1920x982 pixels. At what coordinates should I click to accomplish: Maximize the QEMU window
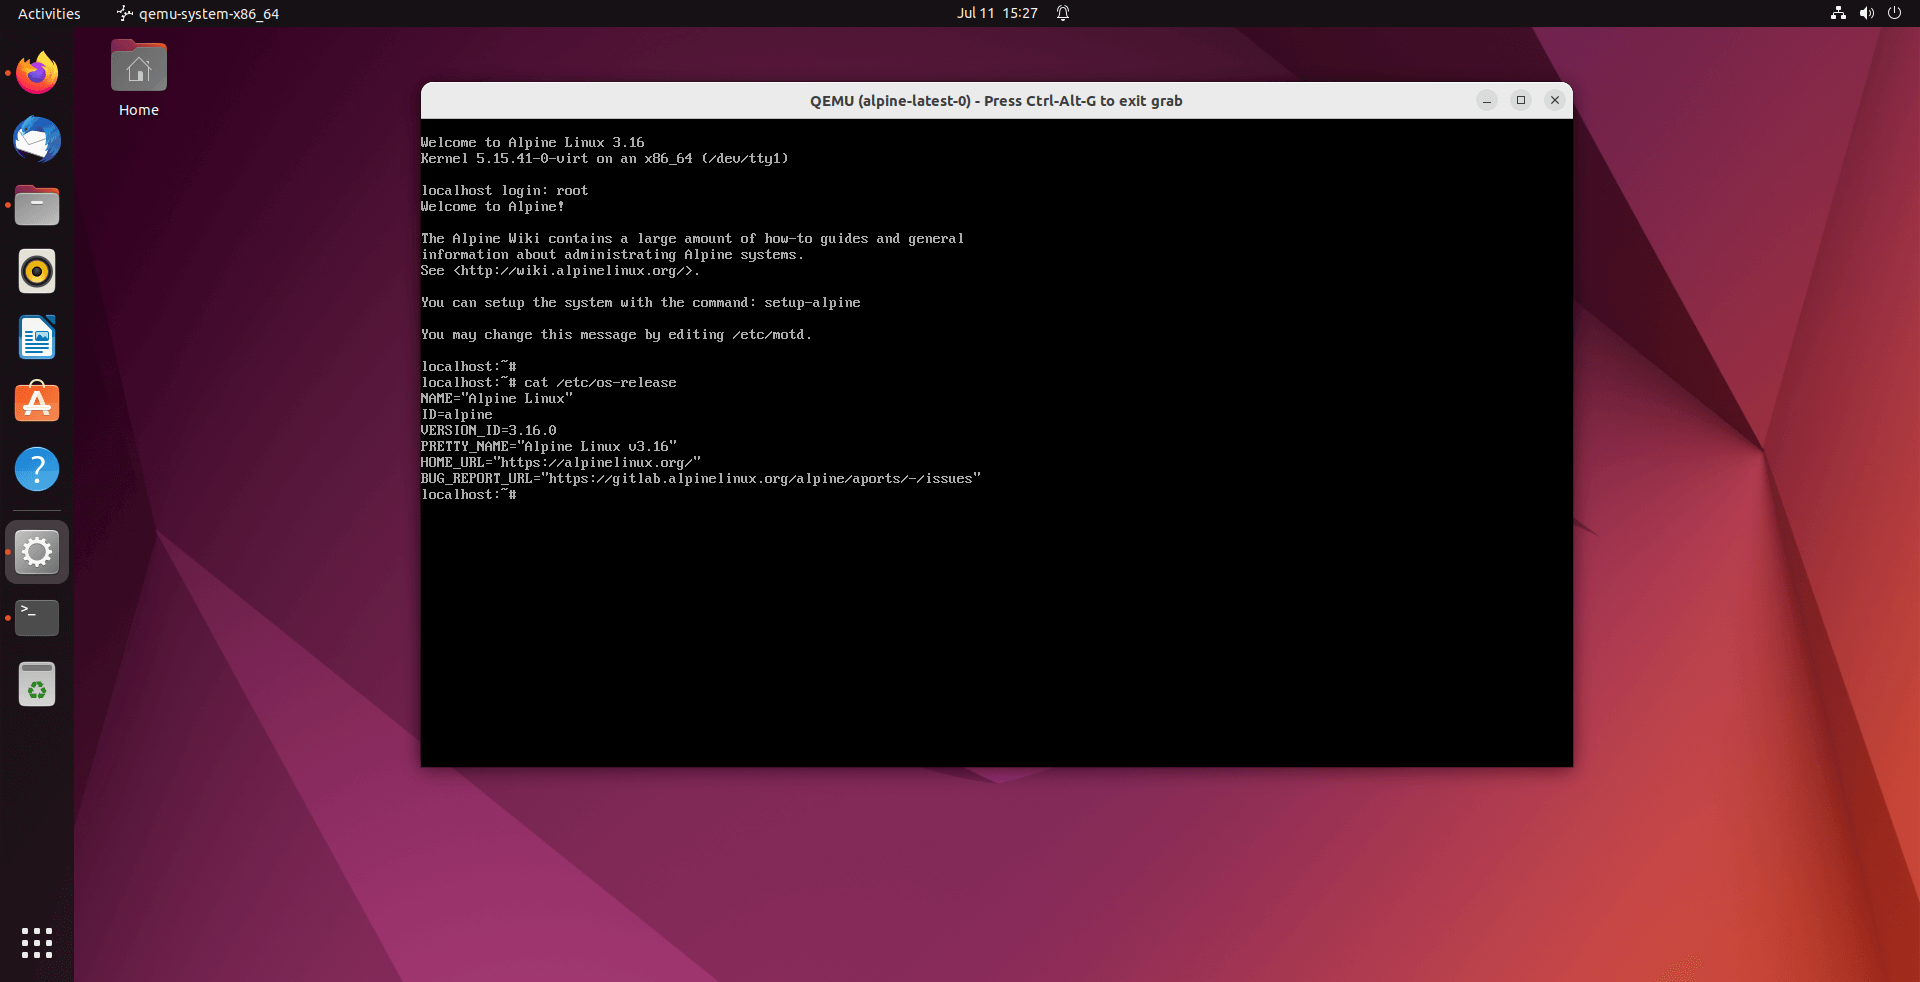1521,100
